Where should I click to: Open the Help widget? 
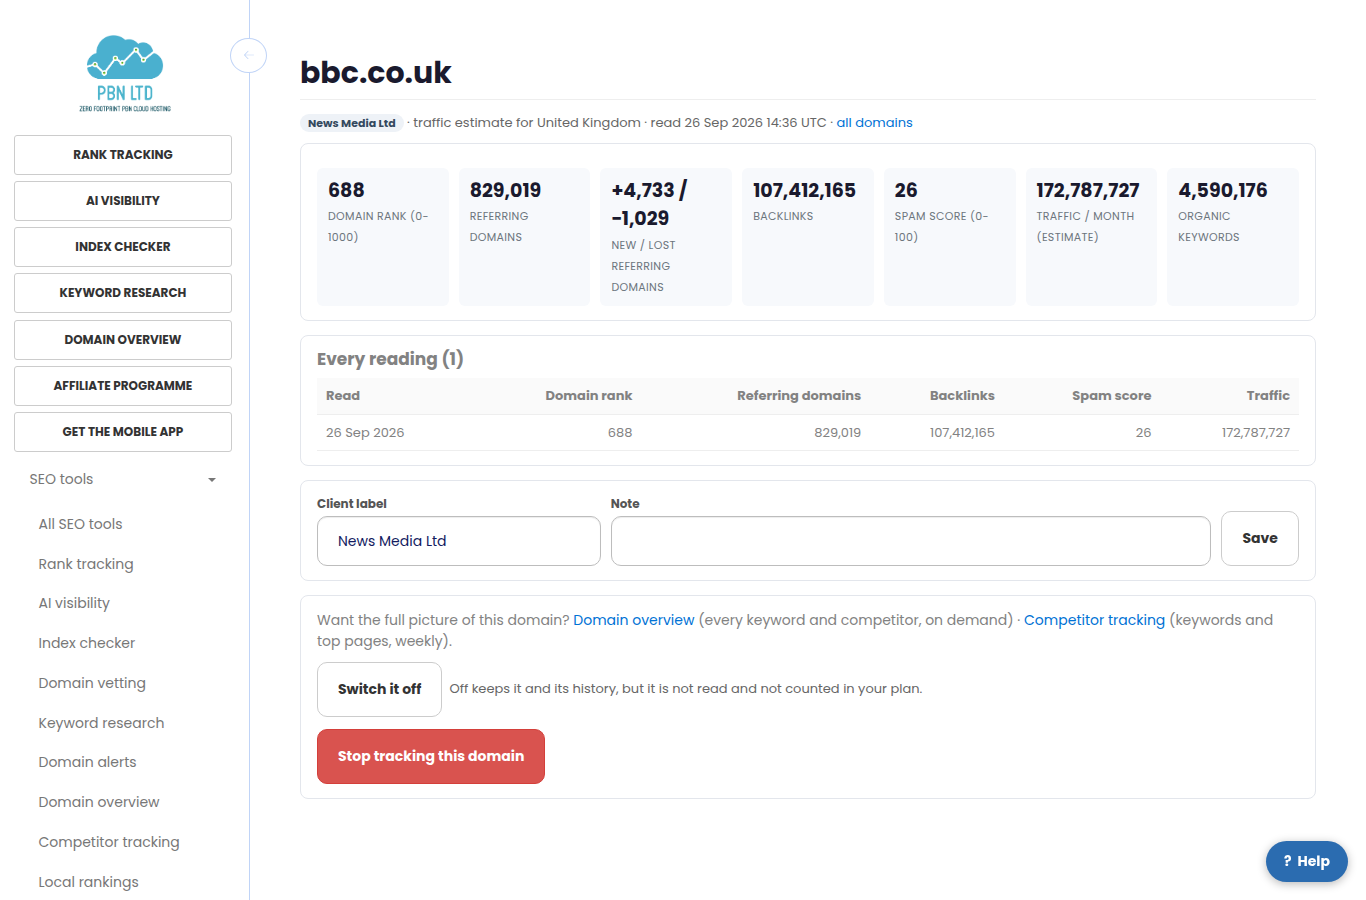pos(1306,861)
